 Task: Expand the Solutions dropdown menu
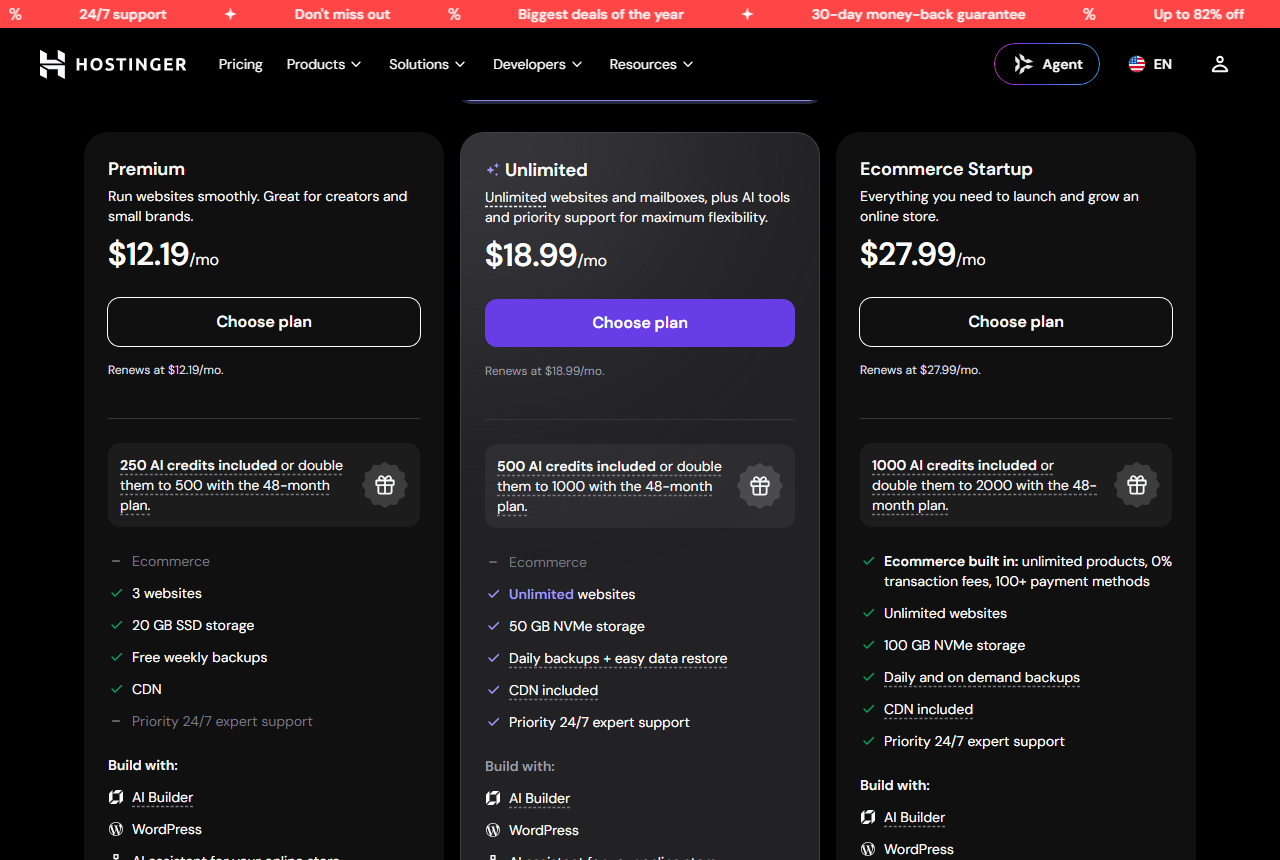[x=427, y=64]
